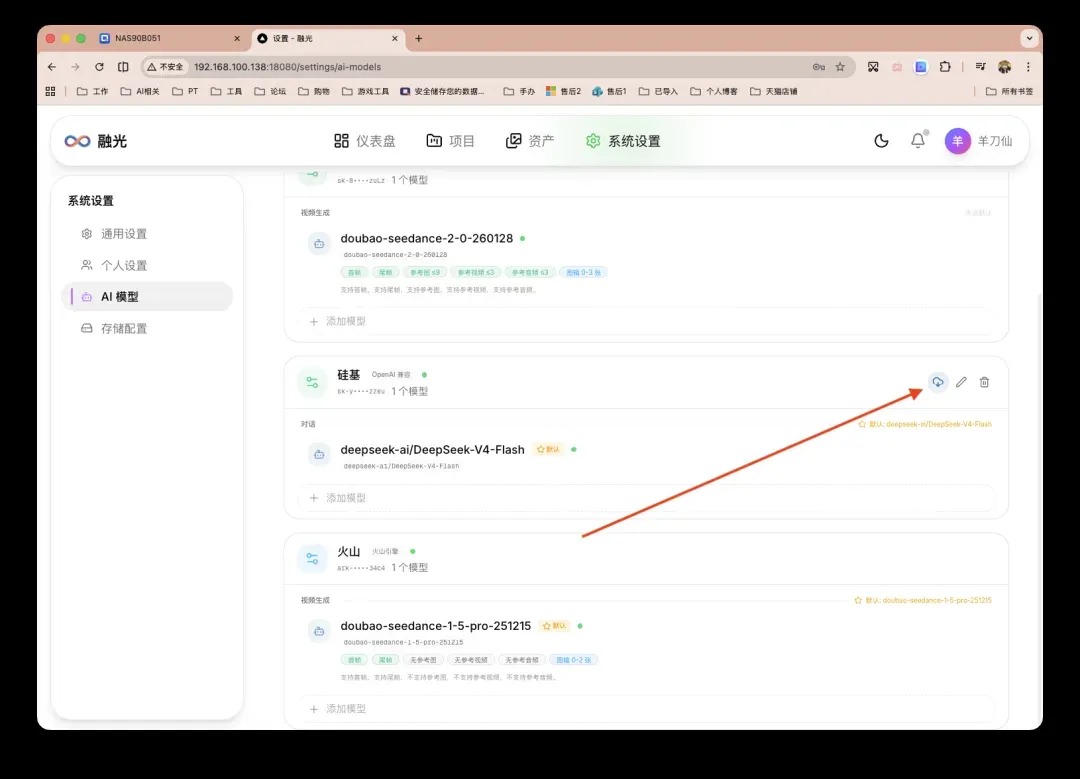Open the browser extensions puzzle icon
1080x779 pixels.
945,67
